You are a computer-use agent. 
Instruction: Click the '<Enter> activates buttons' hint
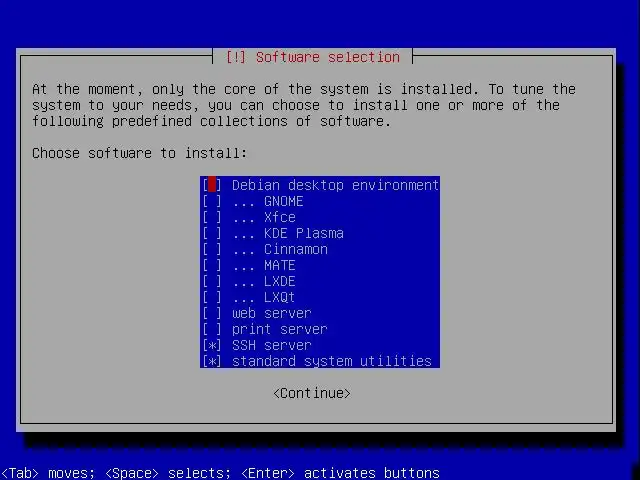(x=340, y=473)
